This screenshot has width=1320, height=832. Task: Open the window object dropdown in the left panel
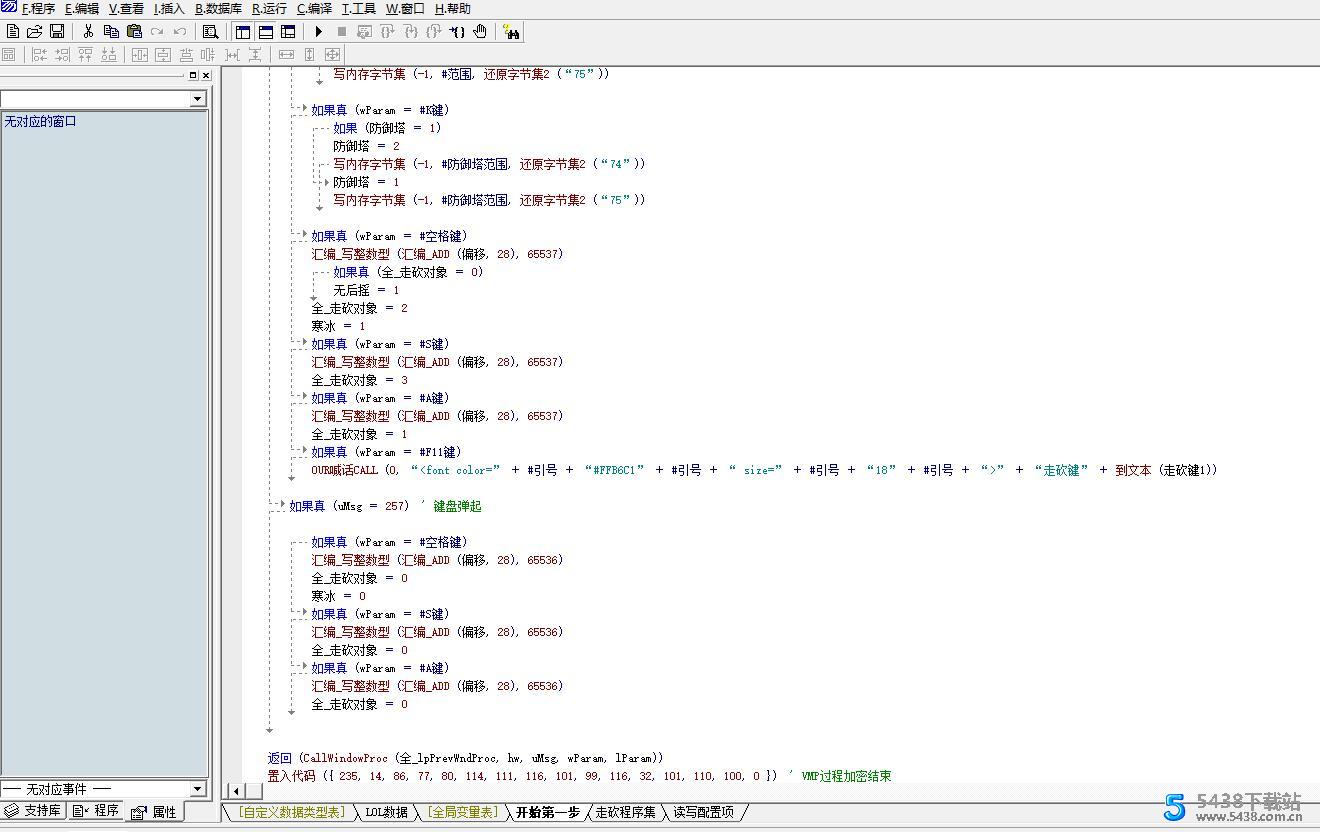[x=197, y=99]
